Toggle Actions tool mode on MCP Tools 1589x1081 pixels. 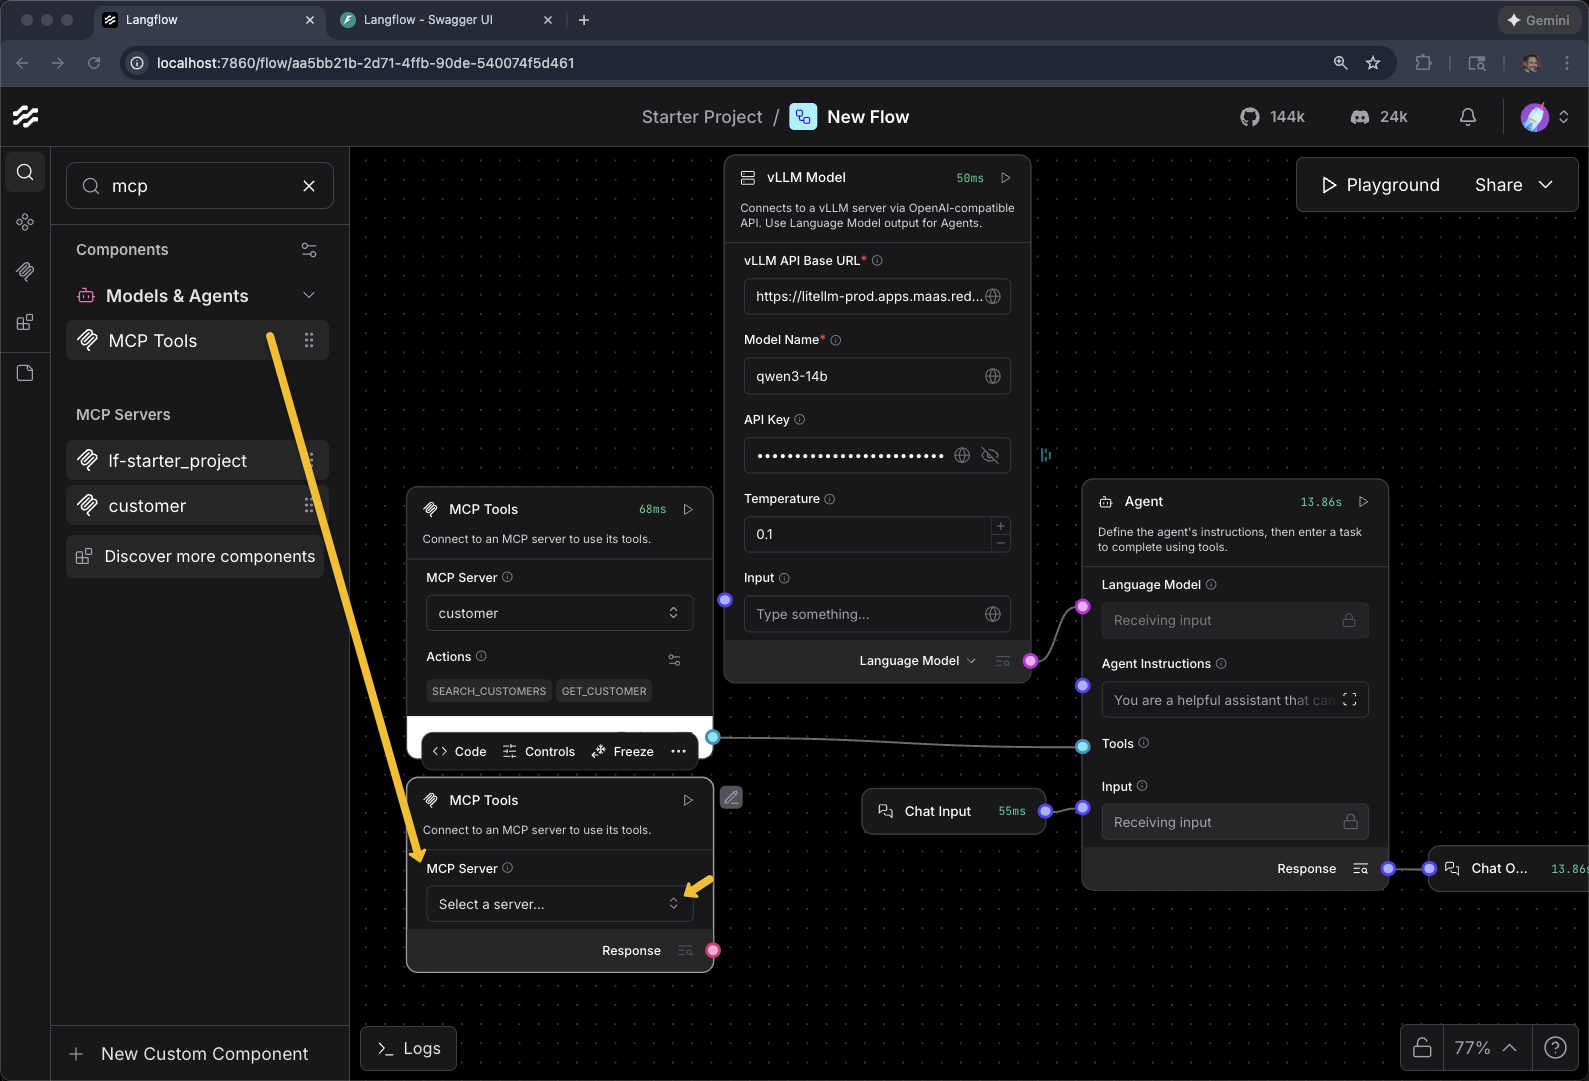pyautogui.click(x=674, y=659)
